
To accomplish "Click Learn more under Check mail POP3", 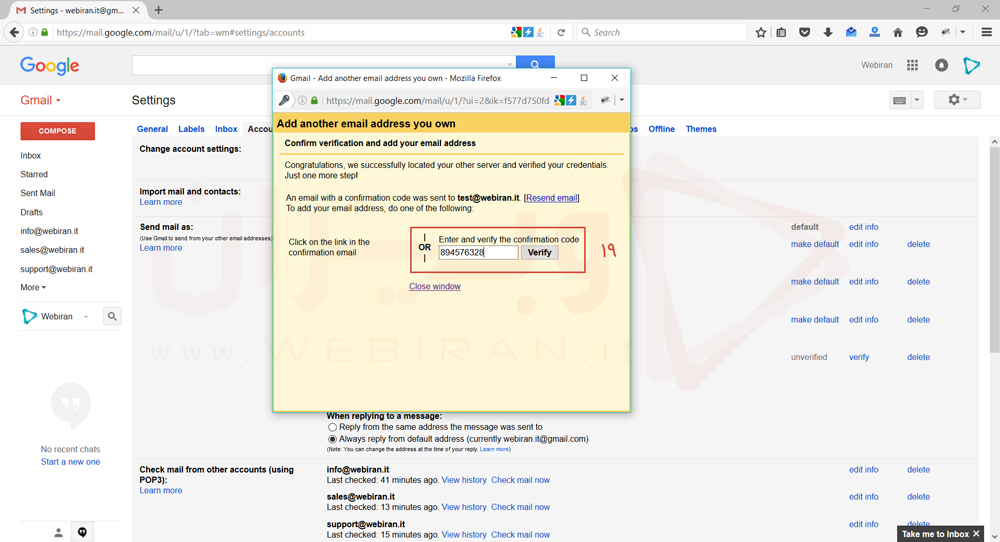I will [161, 490].
